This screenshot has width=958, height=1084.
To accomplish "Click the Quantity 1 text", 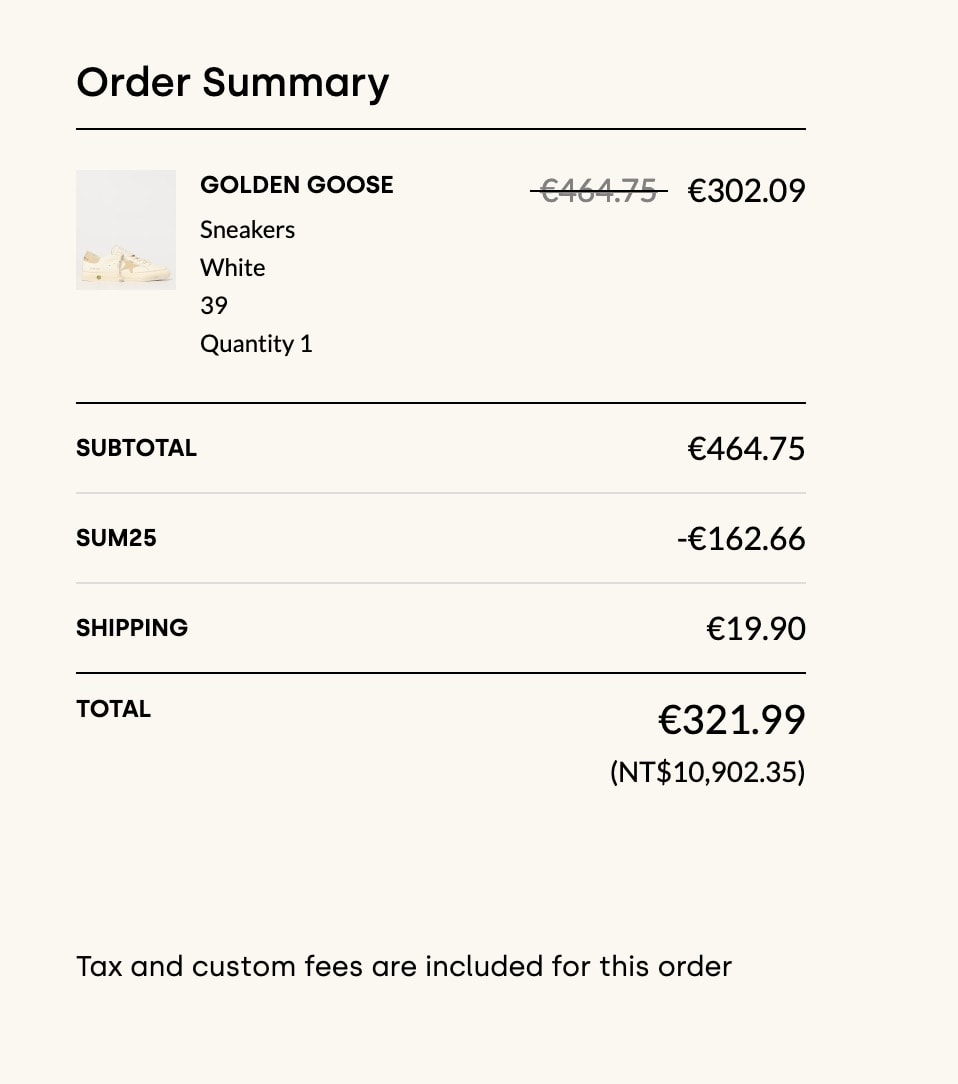I will (x=256, y=344).
